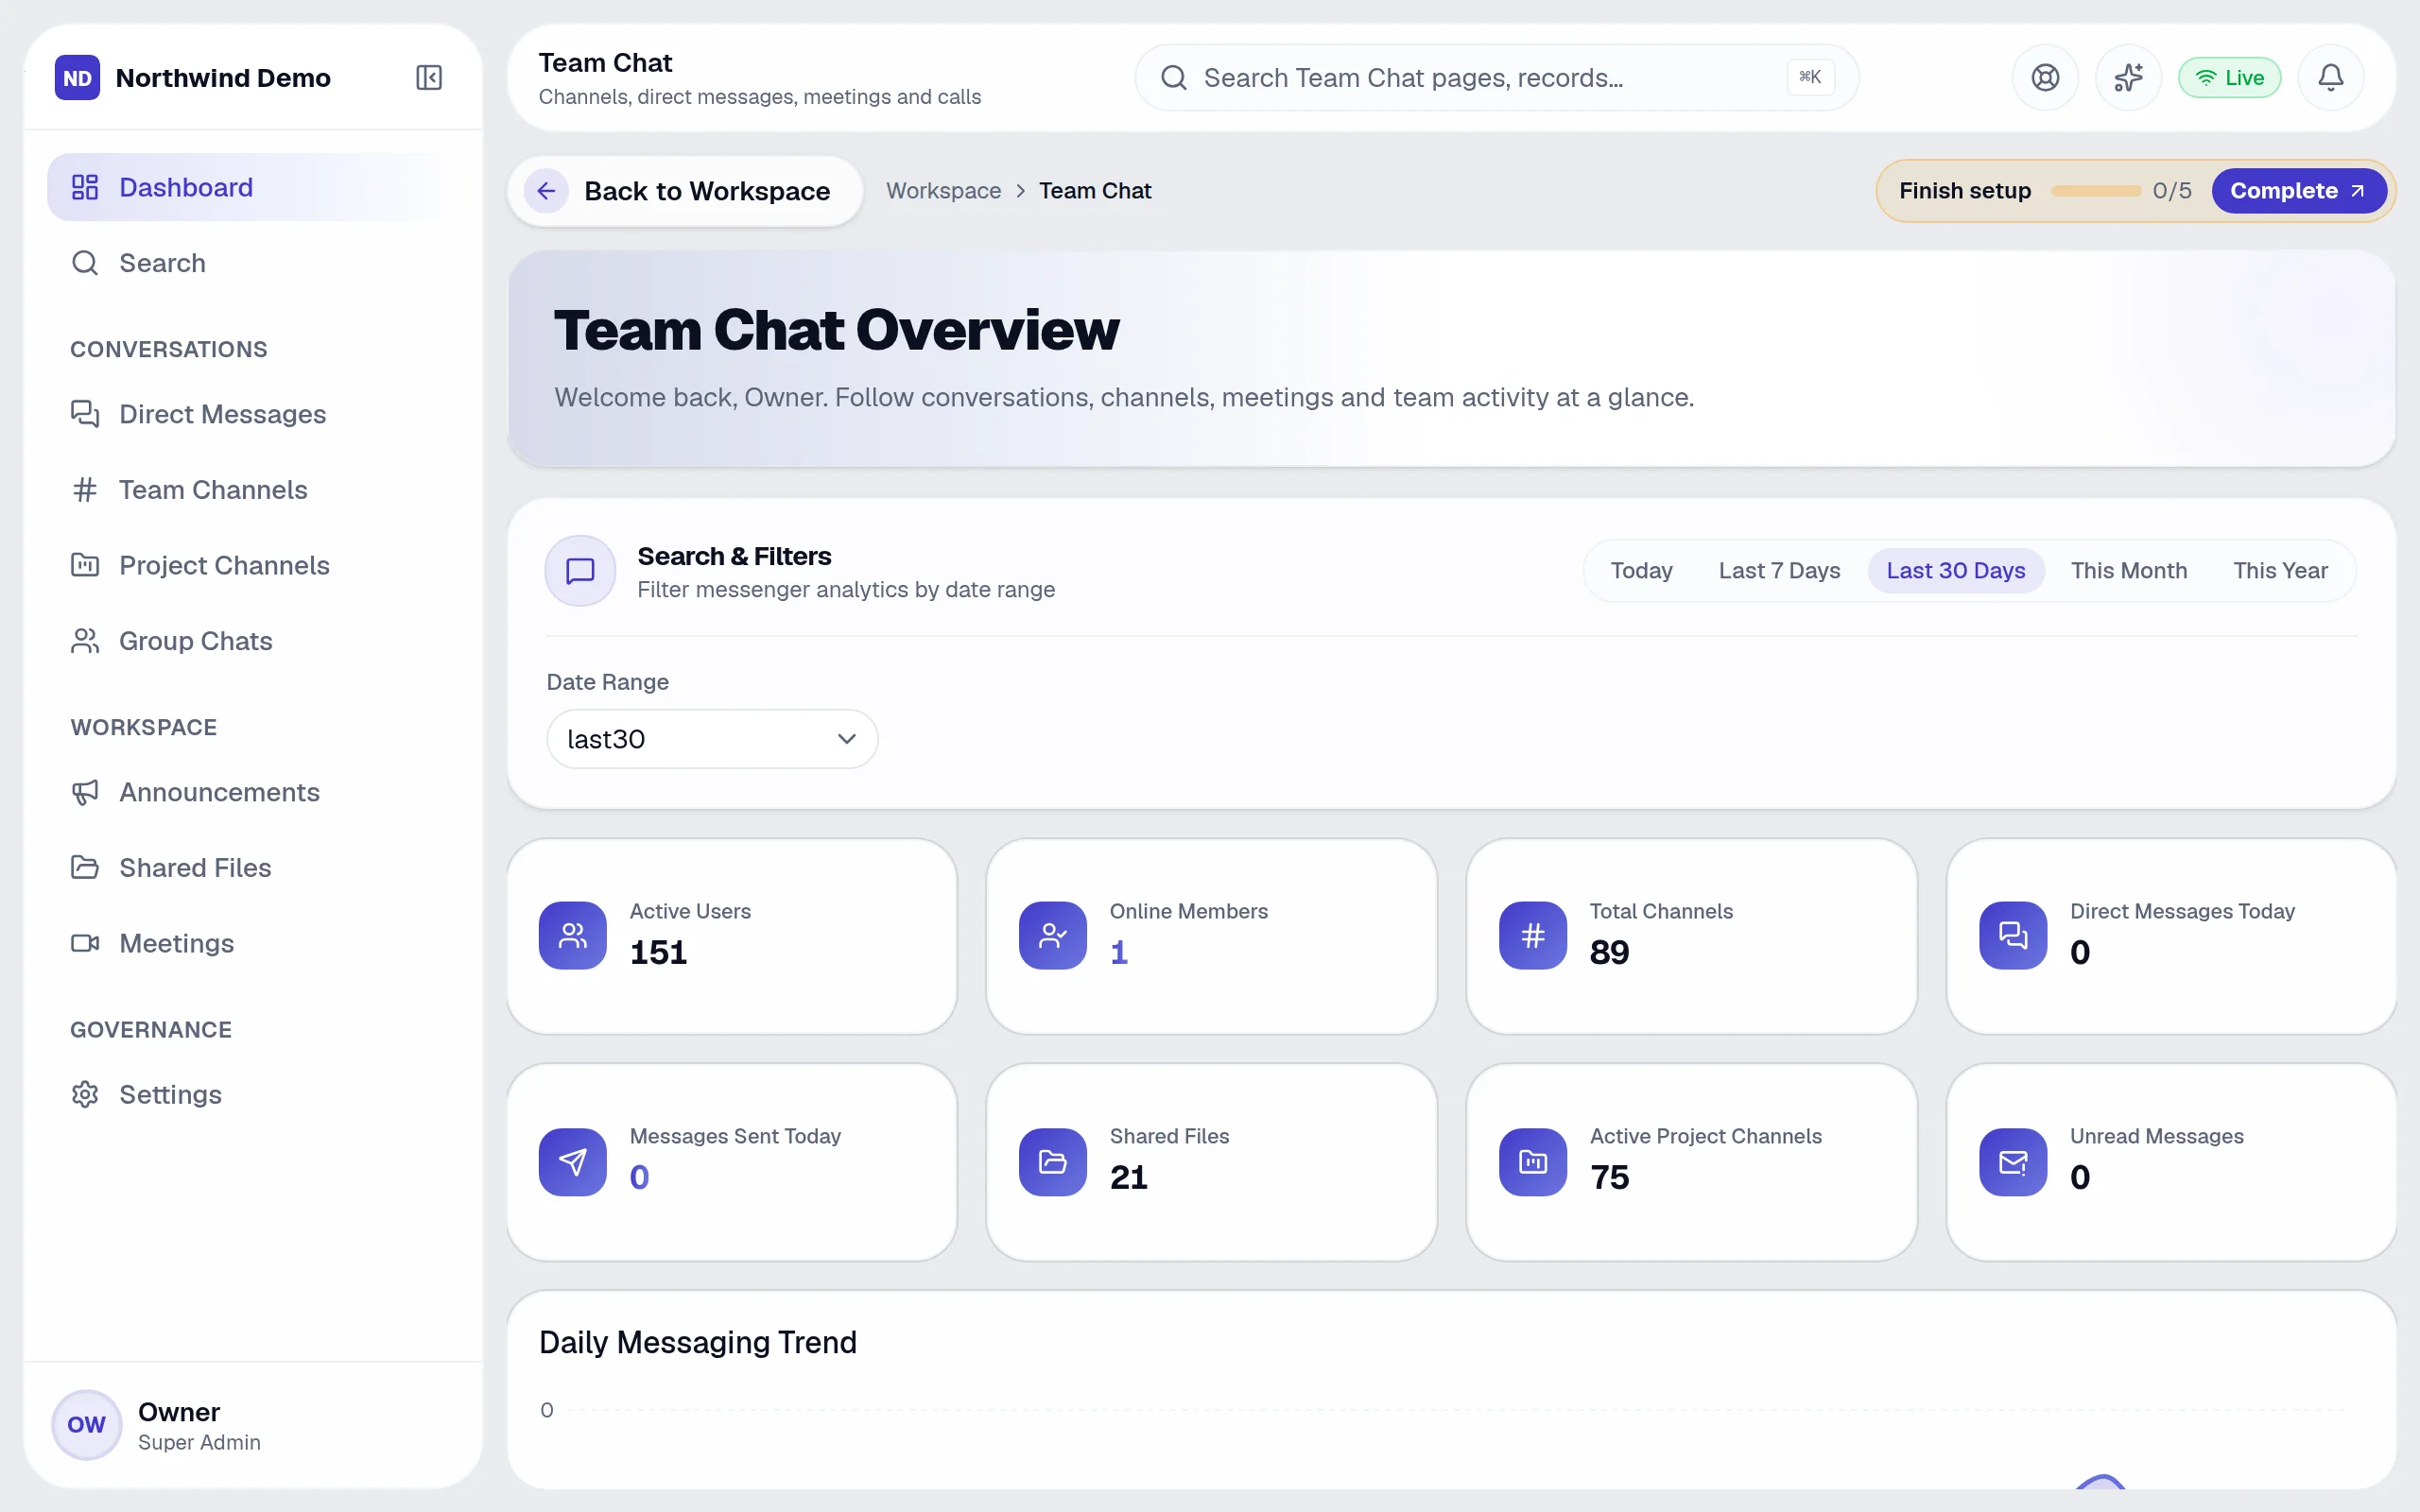Focus the Search Team Chat field
The image size is (2420, 1512).
(1496, 77)
